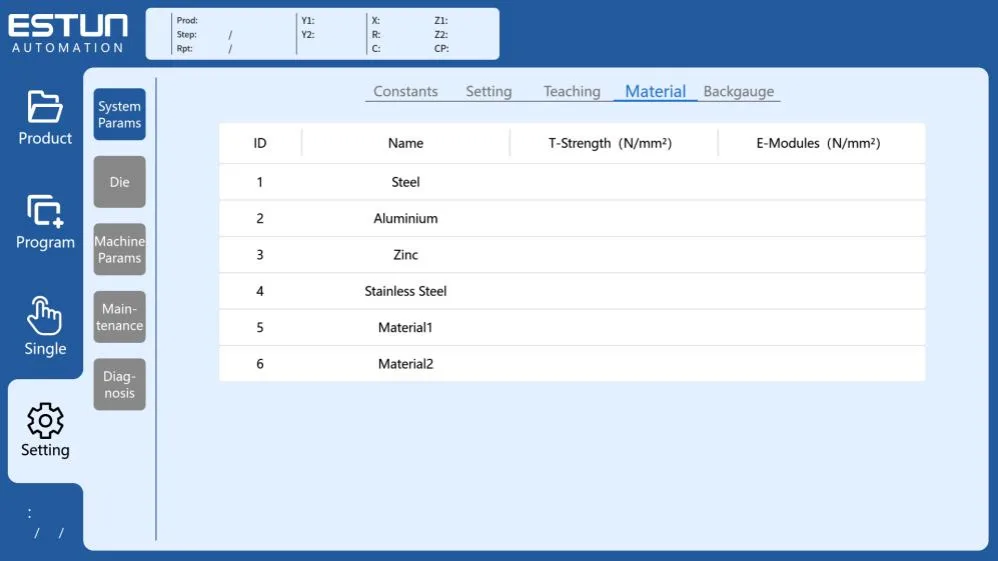Click the ID column header
Image resolution: width=998 pixels, height=561 pixels.
(x=260, y=143)
